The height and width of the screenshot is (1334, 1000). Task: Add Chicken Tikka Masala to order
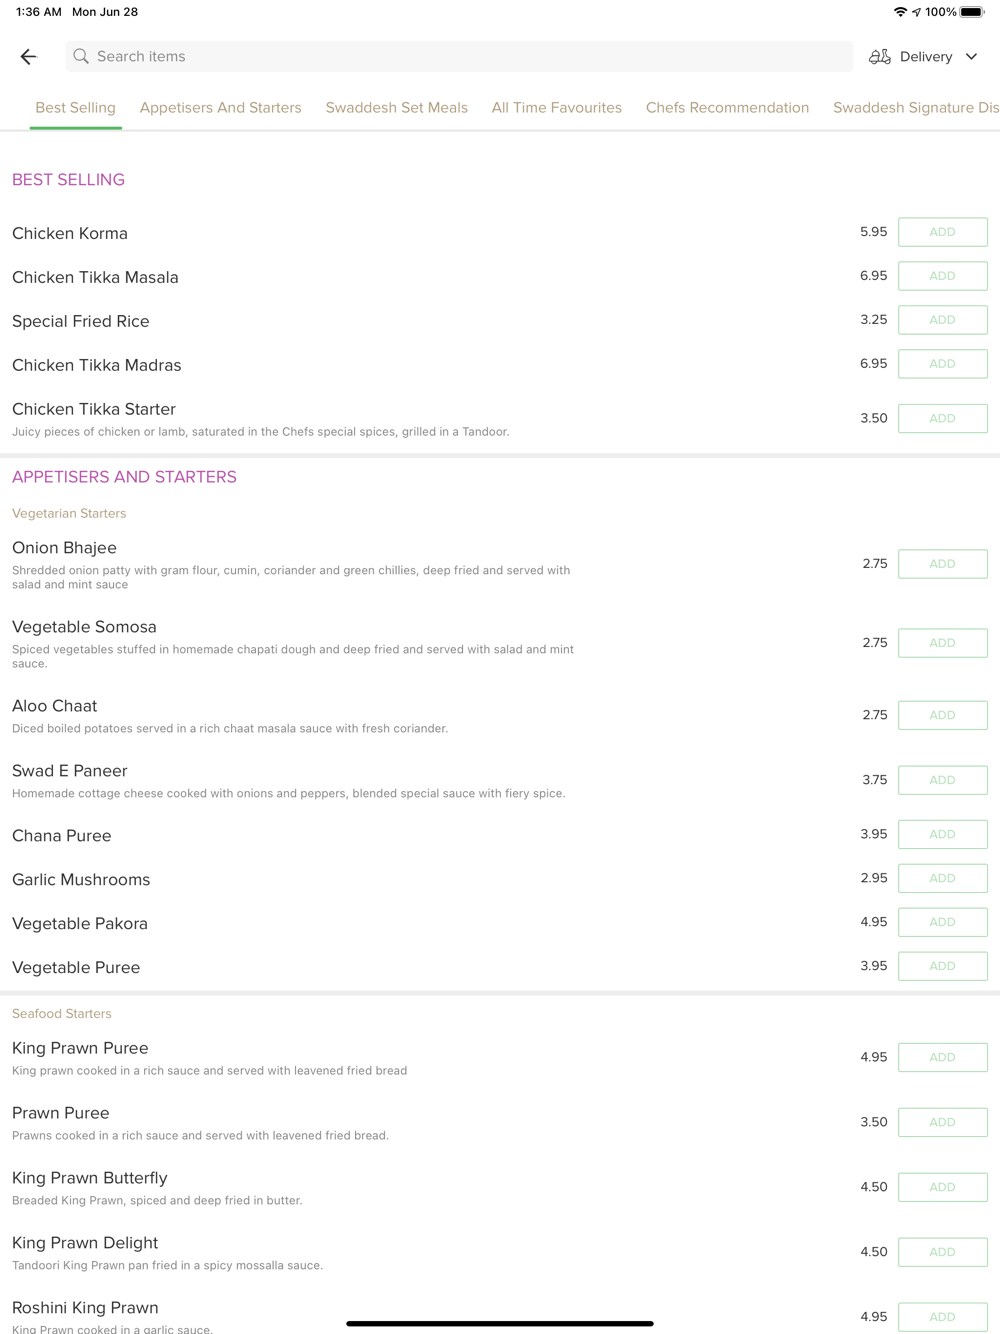click(942, 276)
